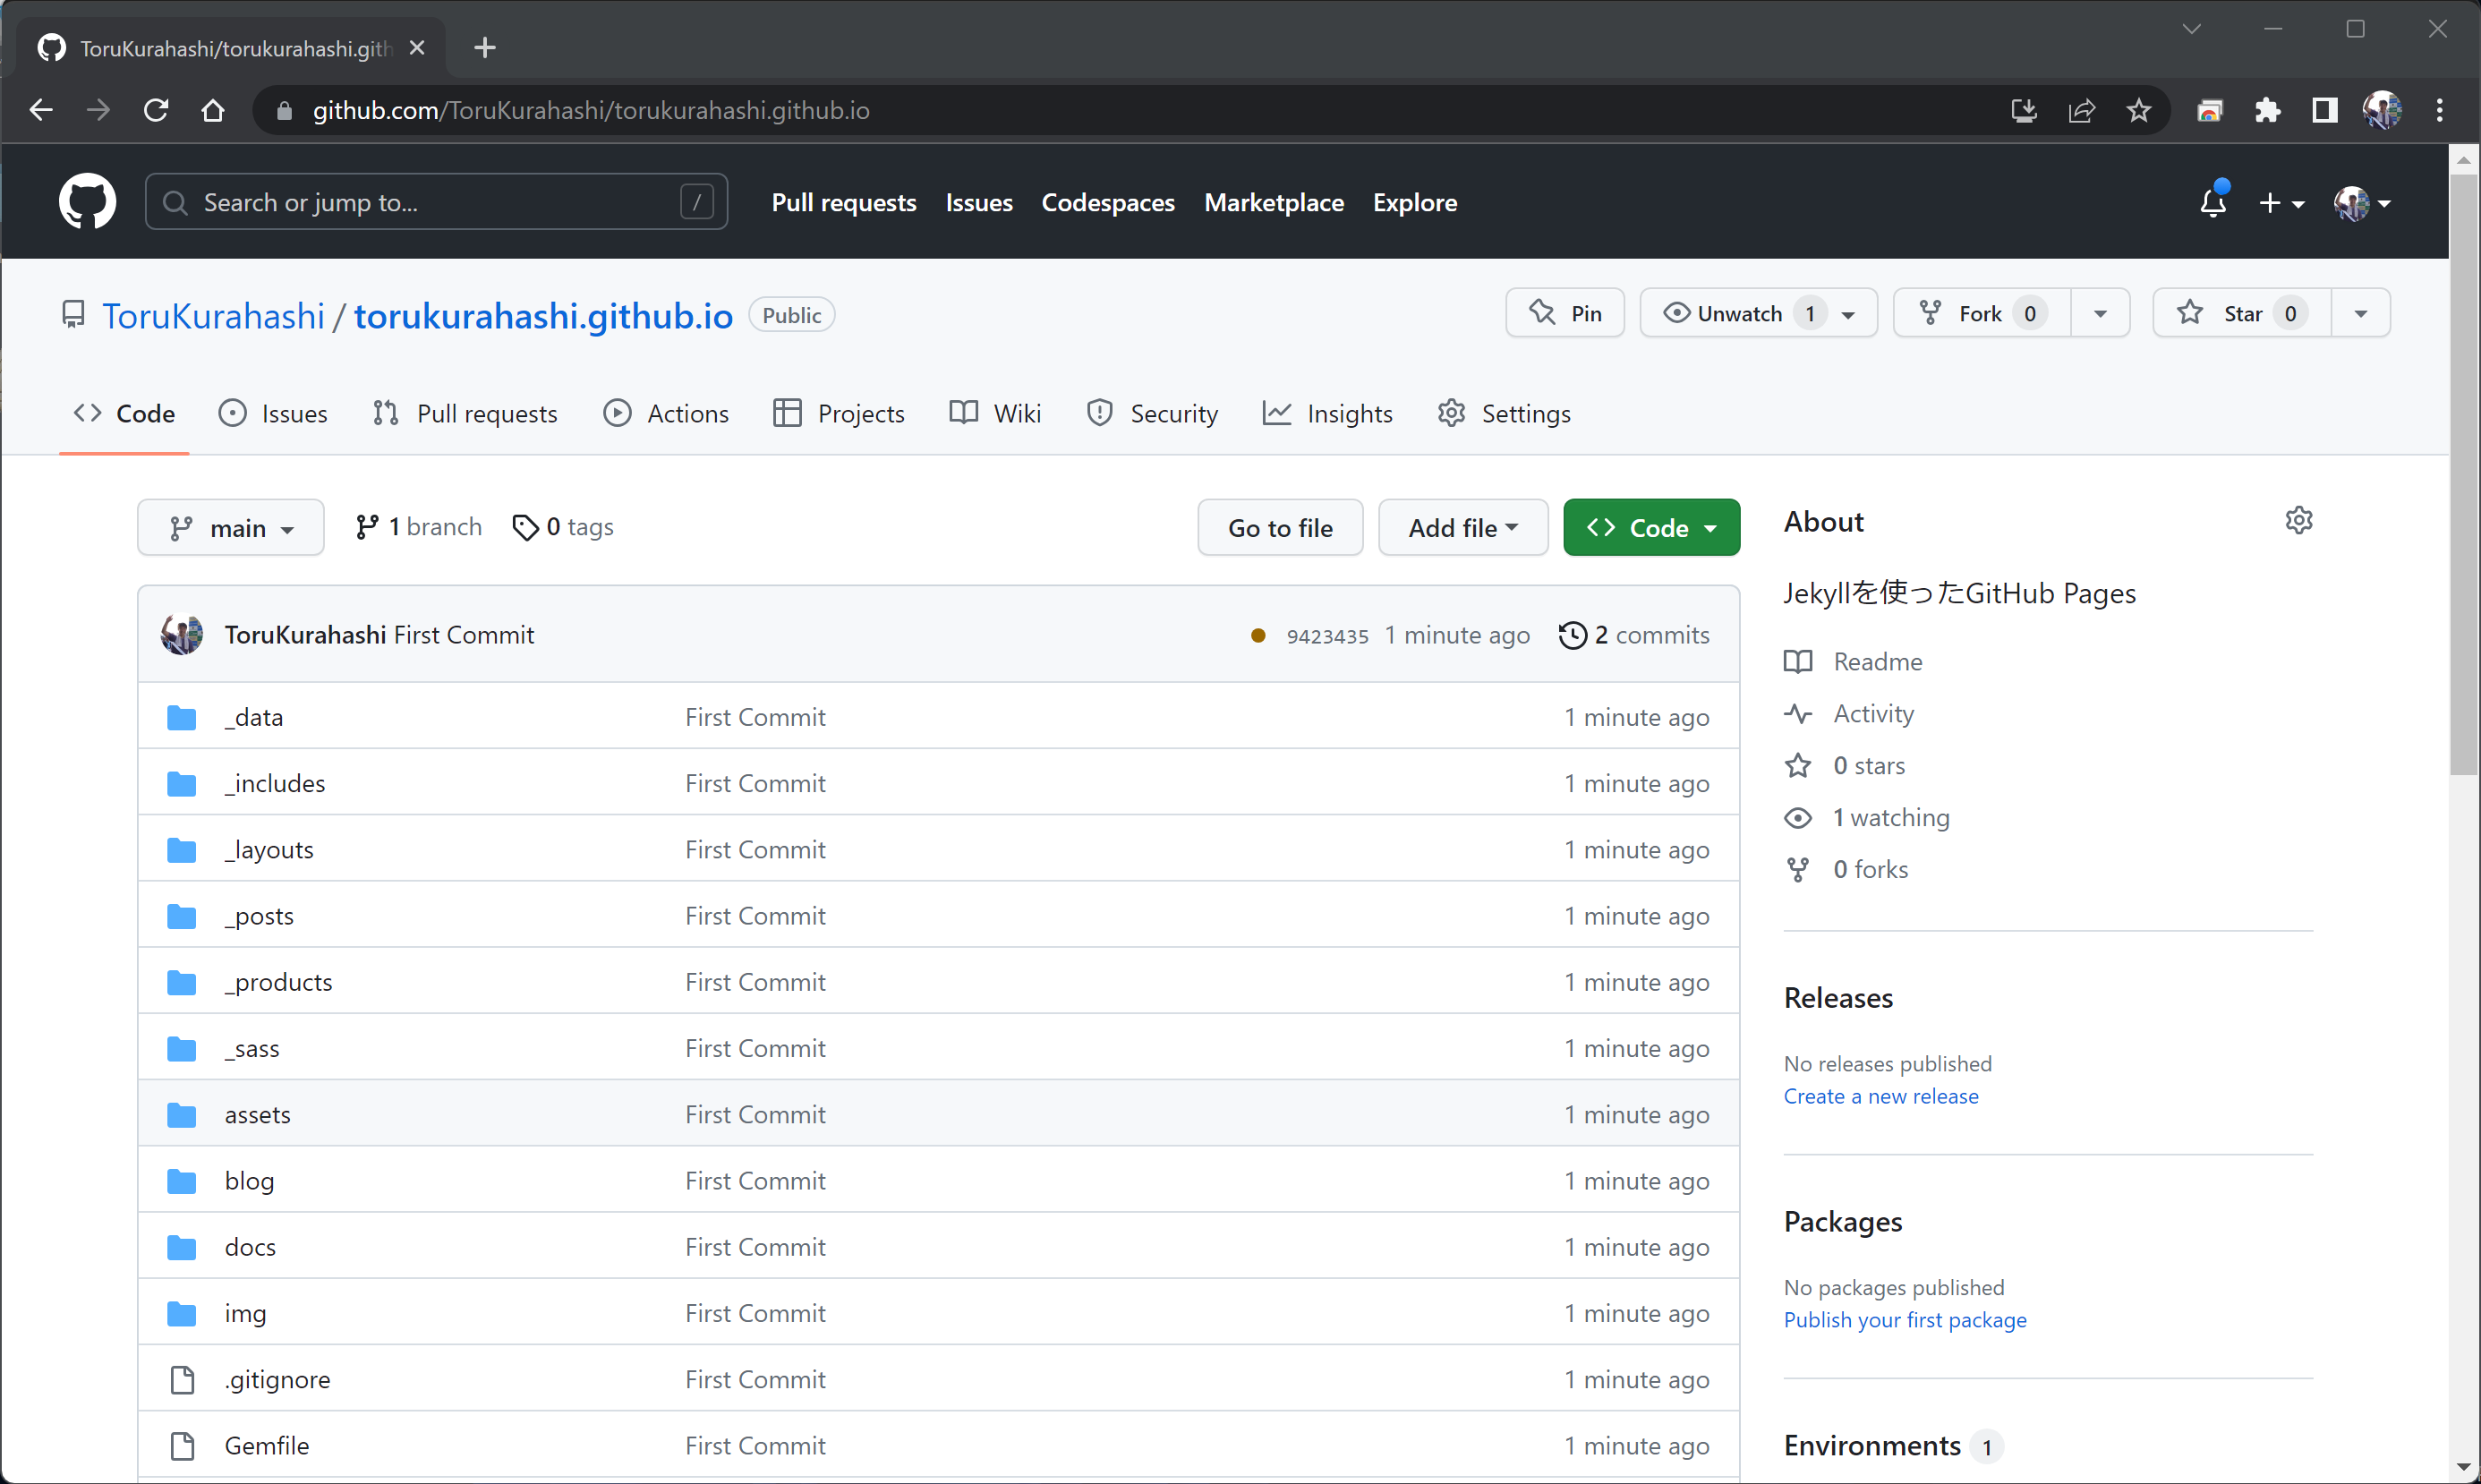Switch to repository Pull requests tab
Screen dimensions: 2481x1484
465,414
